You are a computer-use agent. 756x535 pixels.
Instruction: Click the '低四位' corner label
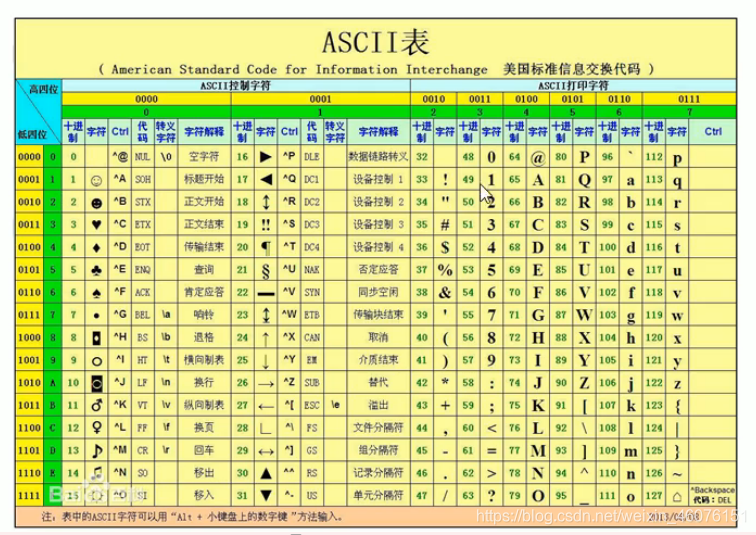tap(32, 134)
